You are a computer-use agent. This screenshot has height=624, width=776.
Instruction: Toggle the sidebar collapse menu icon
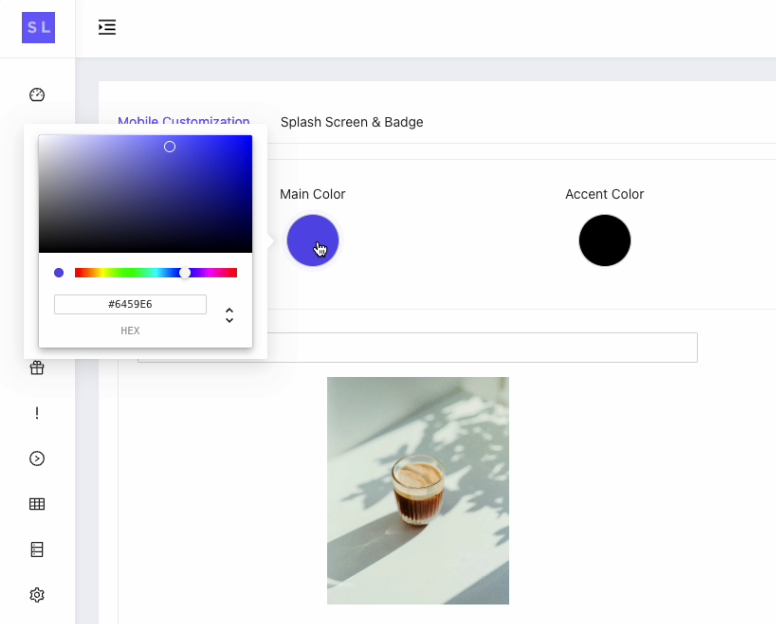(x=107, y=27)
